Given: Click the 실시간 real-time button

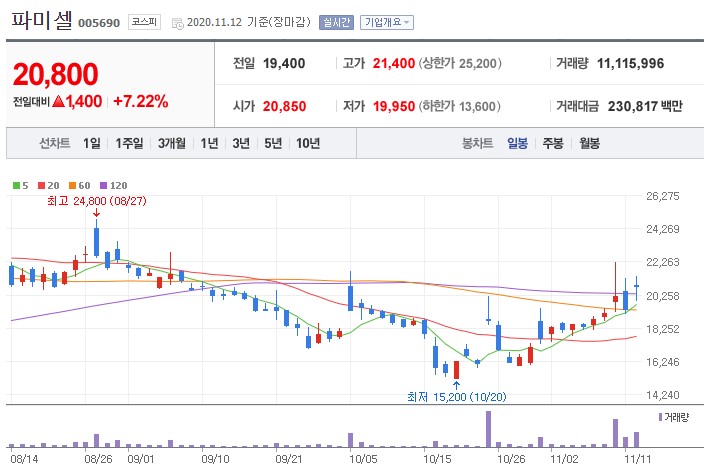Looking at the screenshot, I should click(336, 22).
